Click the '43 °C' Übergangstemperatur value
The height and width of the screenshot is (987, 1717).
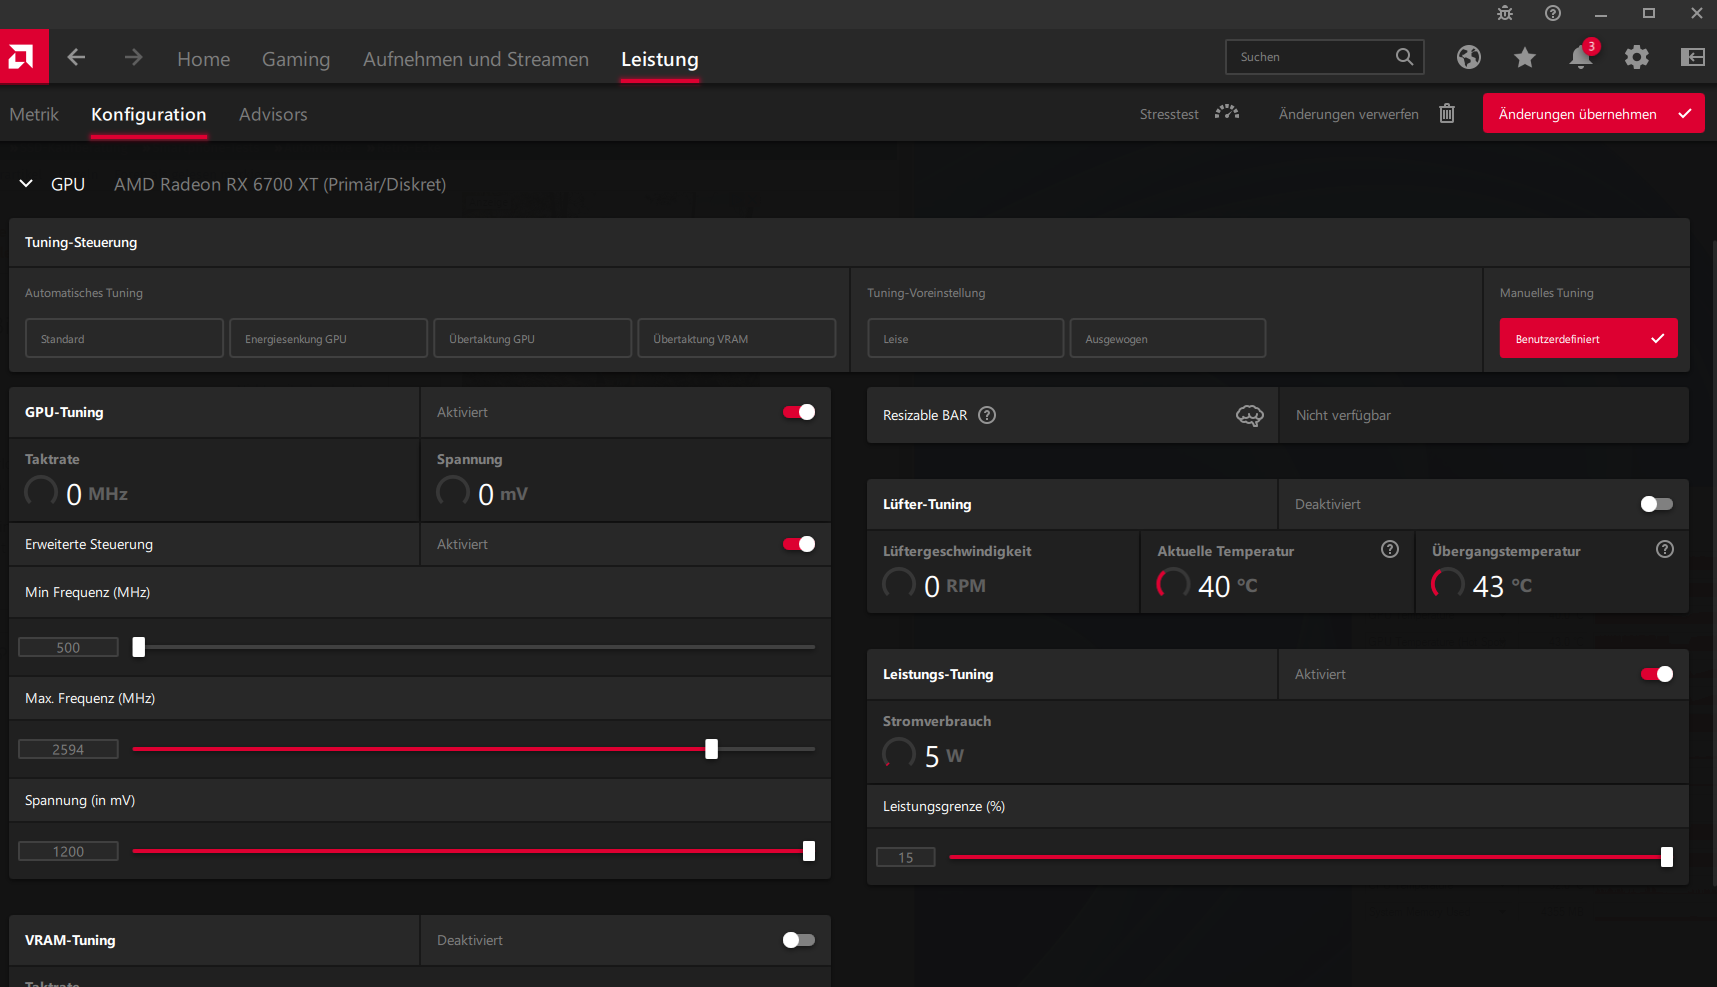[x=1502, y=586]
